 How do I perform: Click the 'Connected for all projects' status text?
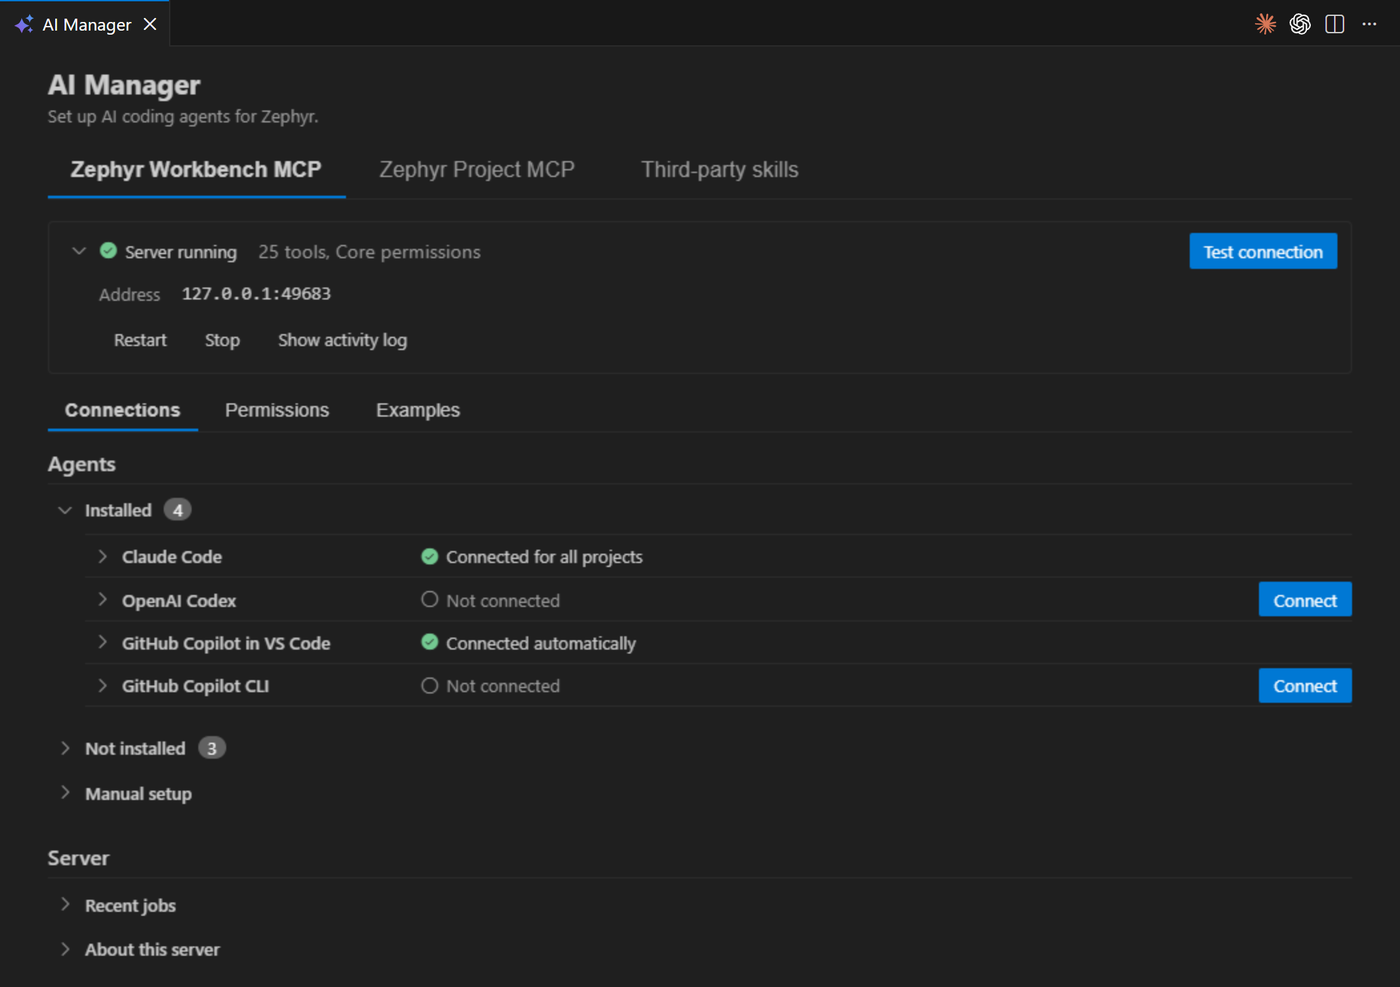(x=544, y=557)
